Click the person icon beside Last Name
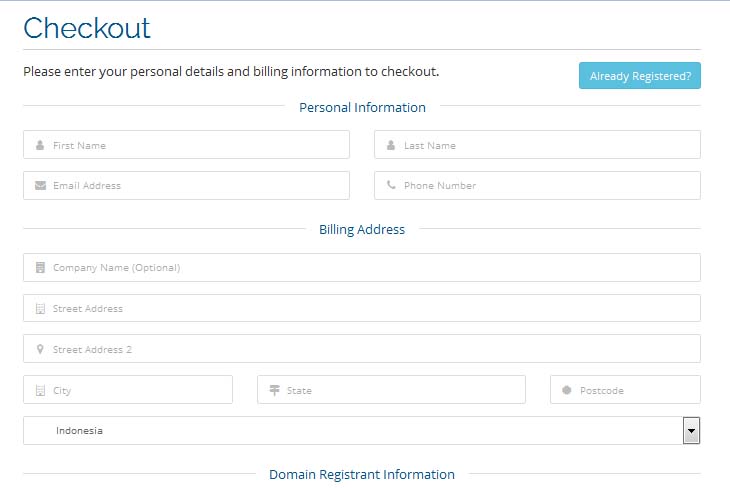The height and width of the screenshot is (488, 730). [x=391, y=145]
